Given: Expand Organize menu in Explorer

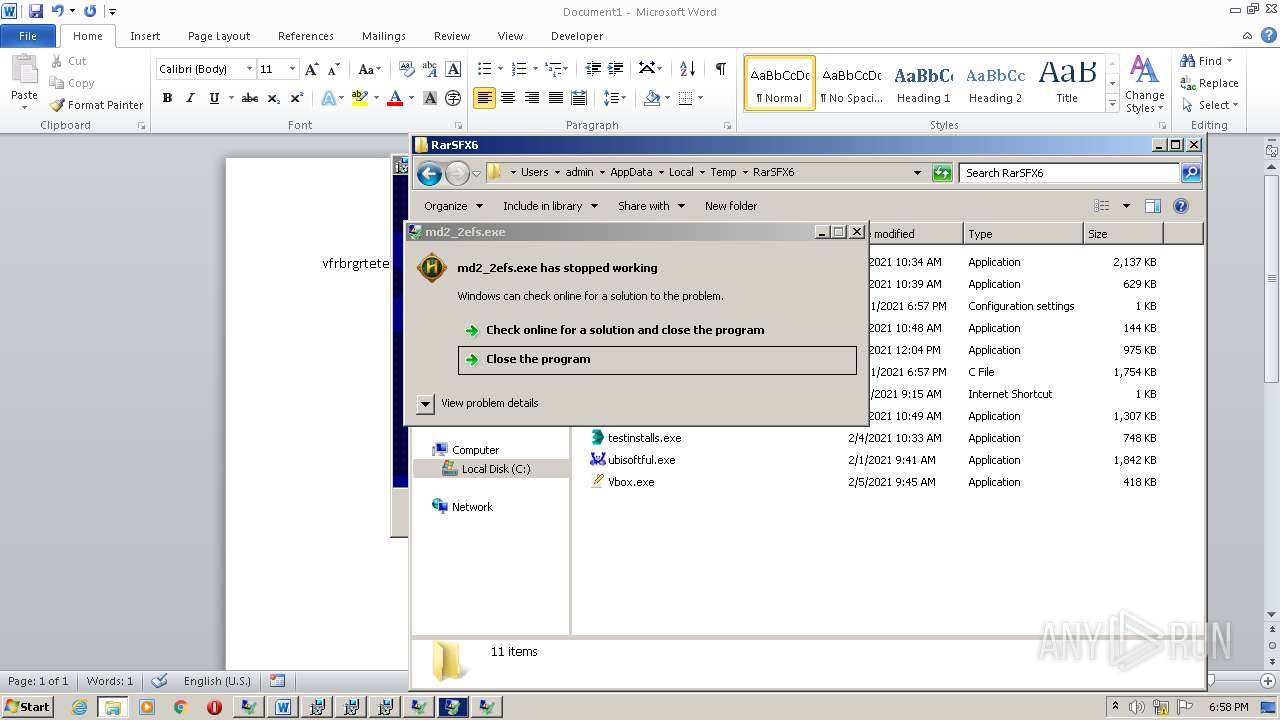Looking at the screenshot, I should pyautogui.click(x=453, y=206).
